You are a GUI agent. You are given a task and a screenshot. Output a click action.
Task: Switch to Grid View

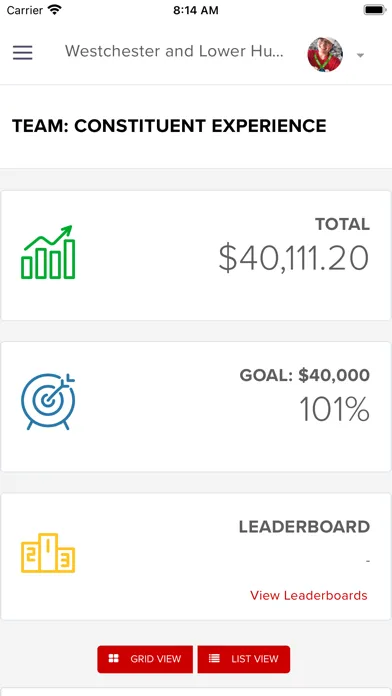point(145,659)
